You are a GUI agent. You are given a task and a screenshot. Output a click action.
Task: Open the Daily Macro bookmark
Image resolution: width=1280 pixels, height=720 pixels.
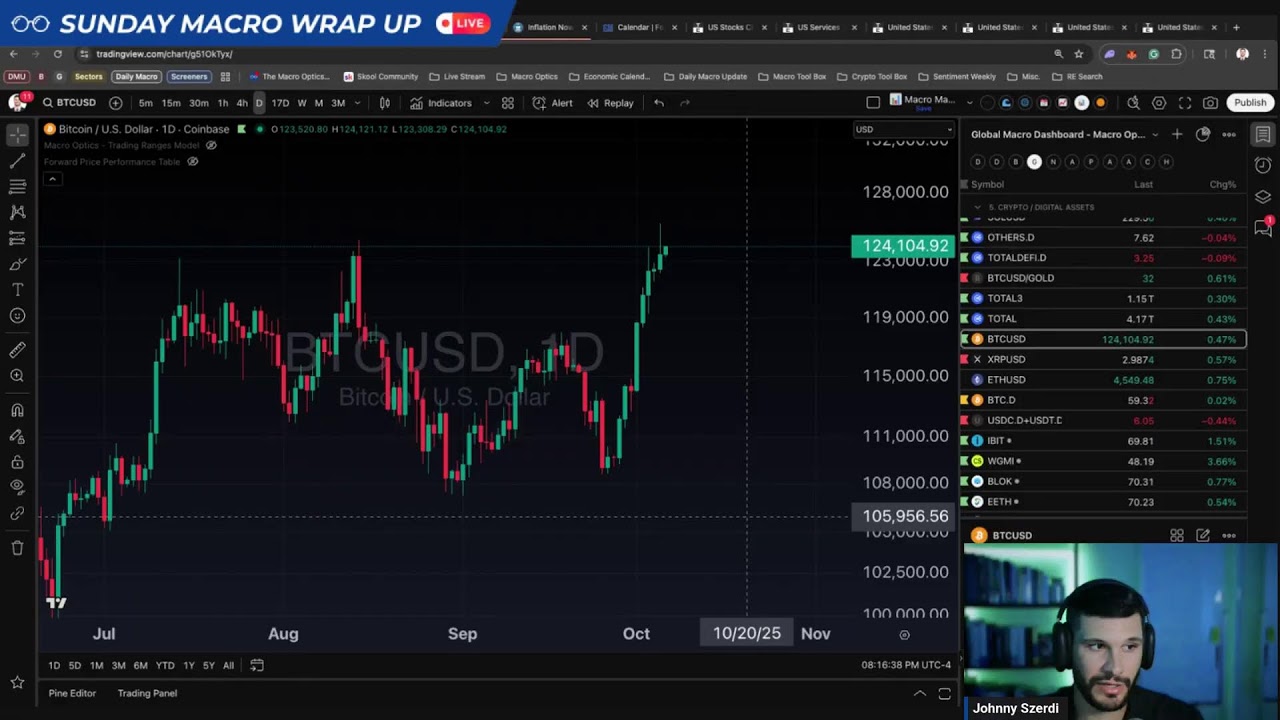[x=135, y=76]
